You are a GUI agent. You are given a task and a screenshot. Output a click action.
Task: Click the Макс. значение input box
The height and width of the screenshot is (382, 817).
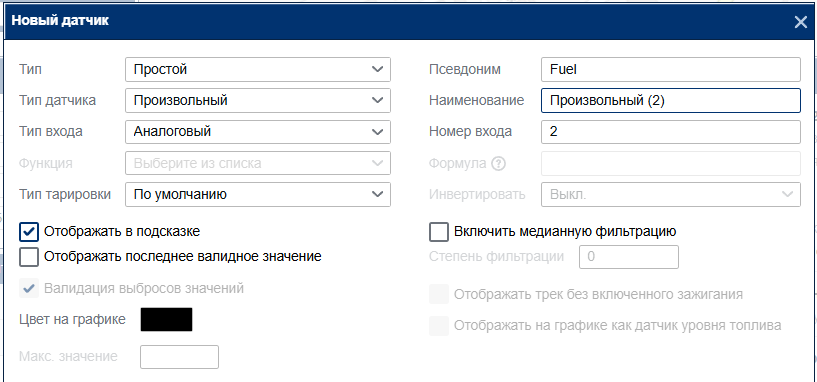click(179, 357)
